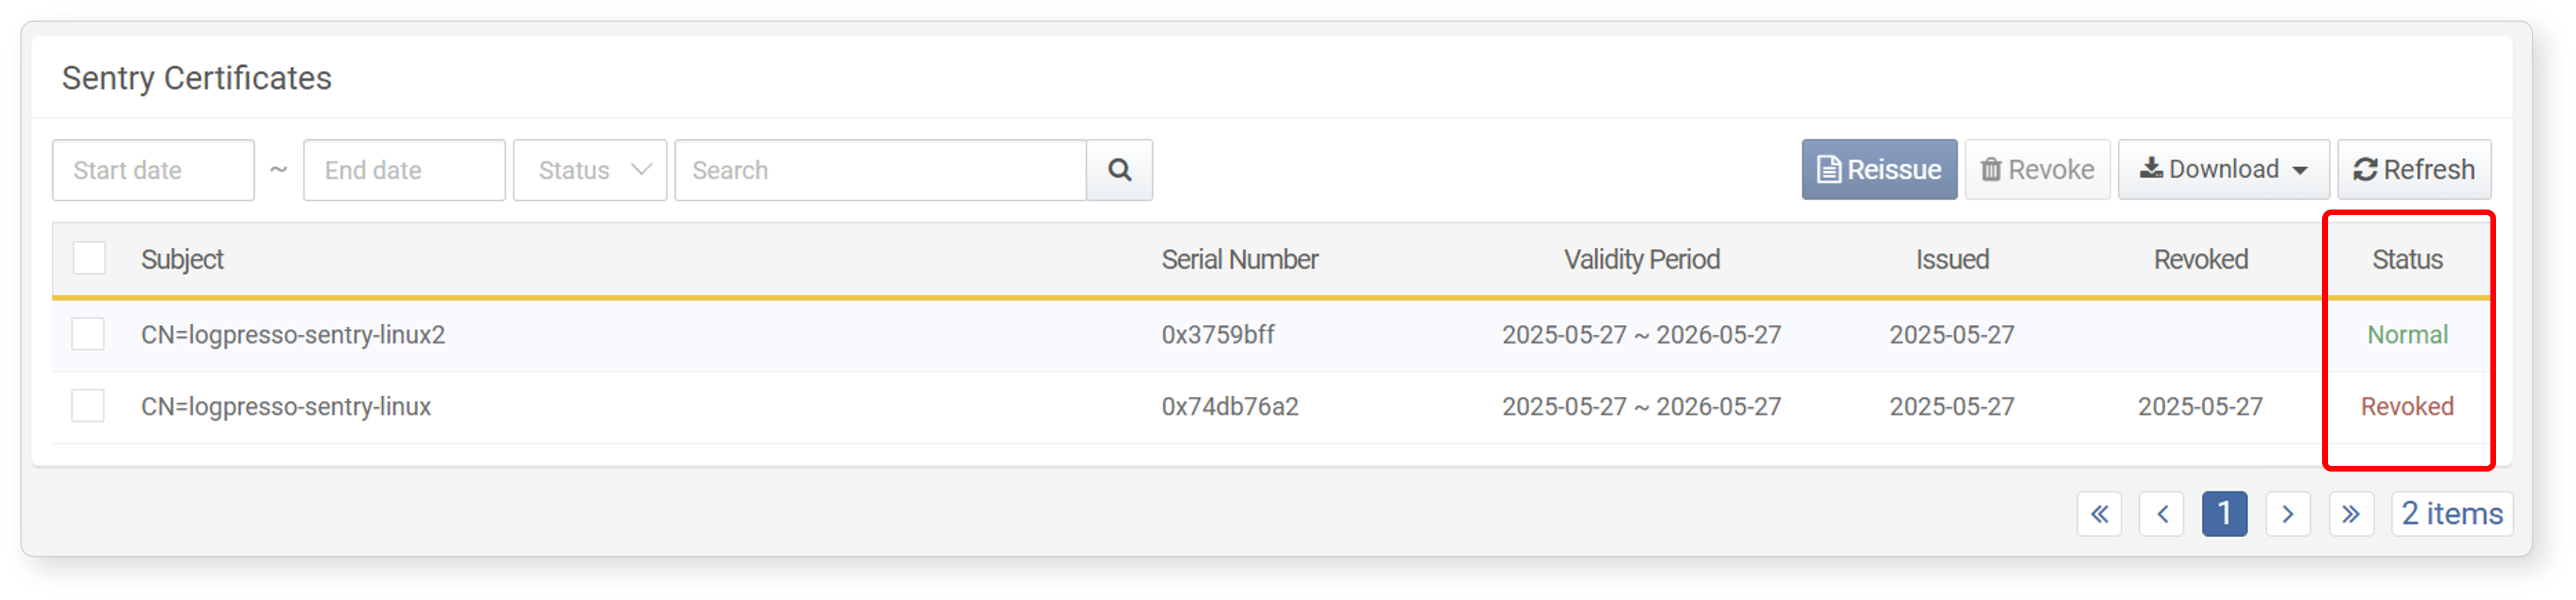Check the logpresso-sentry-linux2 row checkbox
The image size is (2576, 600).
click(88, 334)
